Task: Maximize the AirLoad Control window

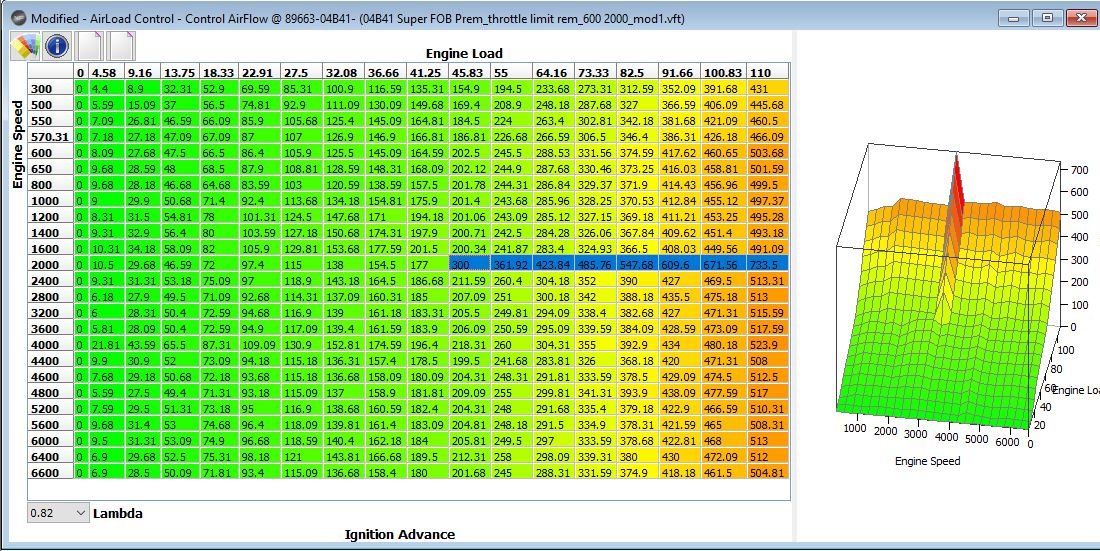Action: tap(1048, 18)
